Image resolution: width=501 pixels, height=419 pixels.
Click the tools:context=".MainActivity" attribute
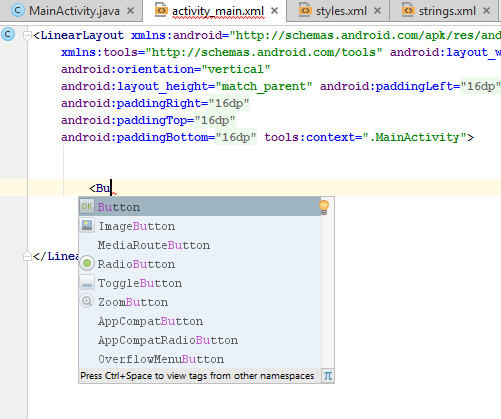(x=366, y=137)
